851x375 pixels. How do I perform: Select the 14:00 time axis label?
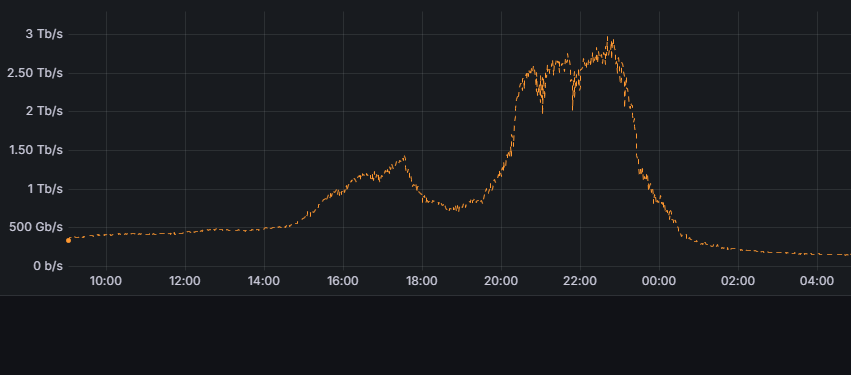pos(264,281)
